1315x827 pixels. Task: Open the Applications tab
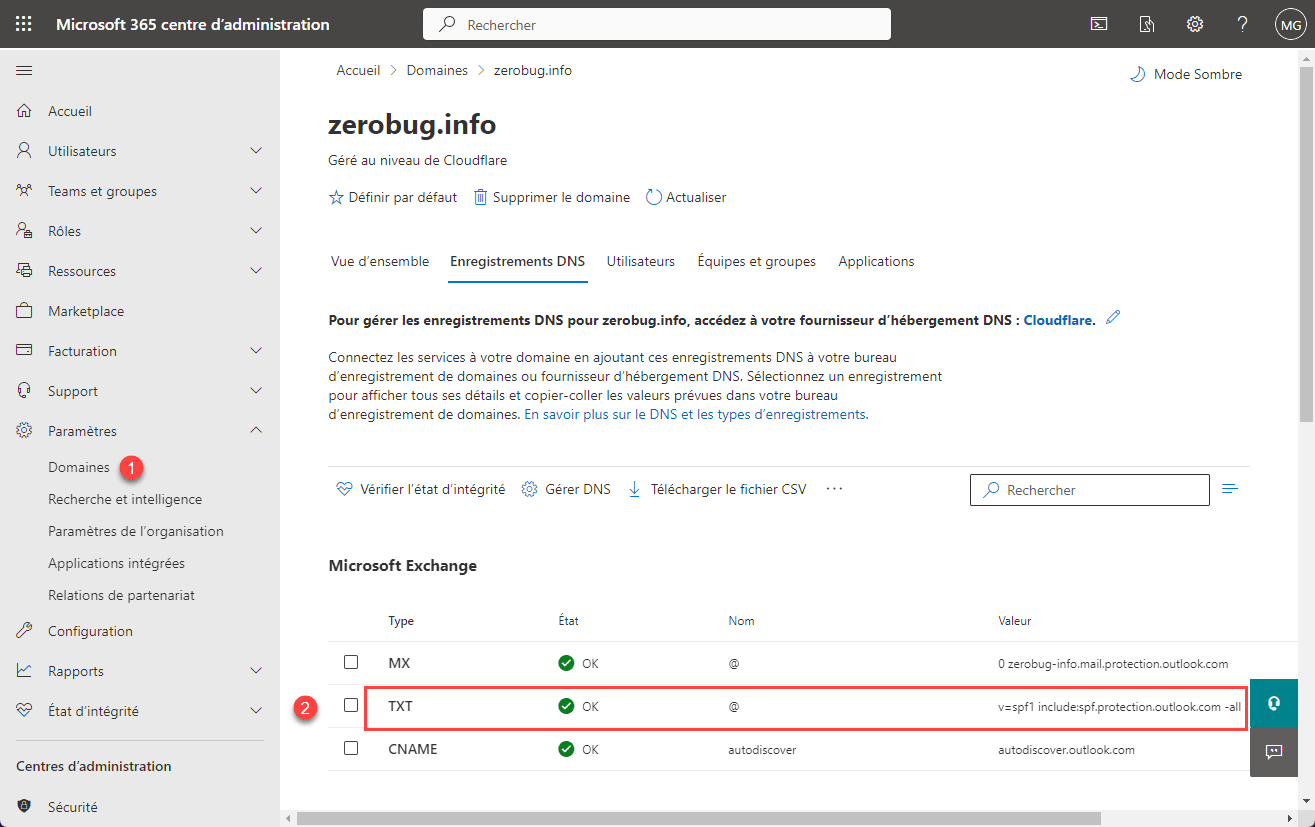(877, 261)
